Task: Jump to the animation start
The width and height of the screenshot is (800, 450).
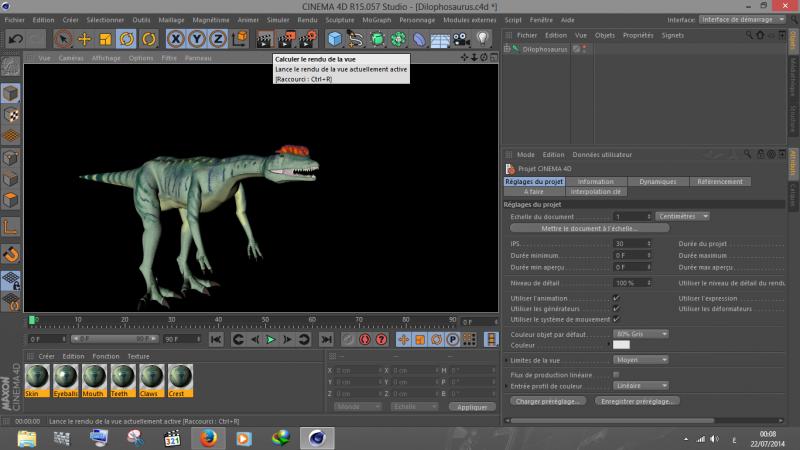Action: (216, 339)
